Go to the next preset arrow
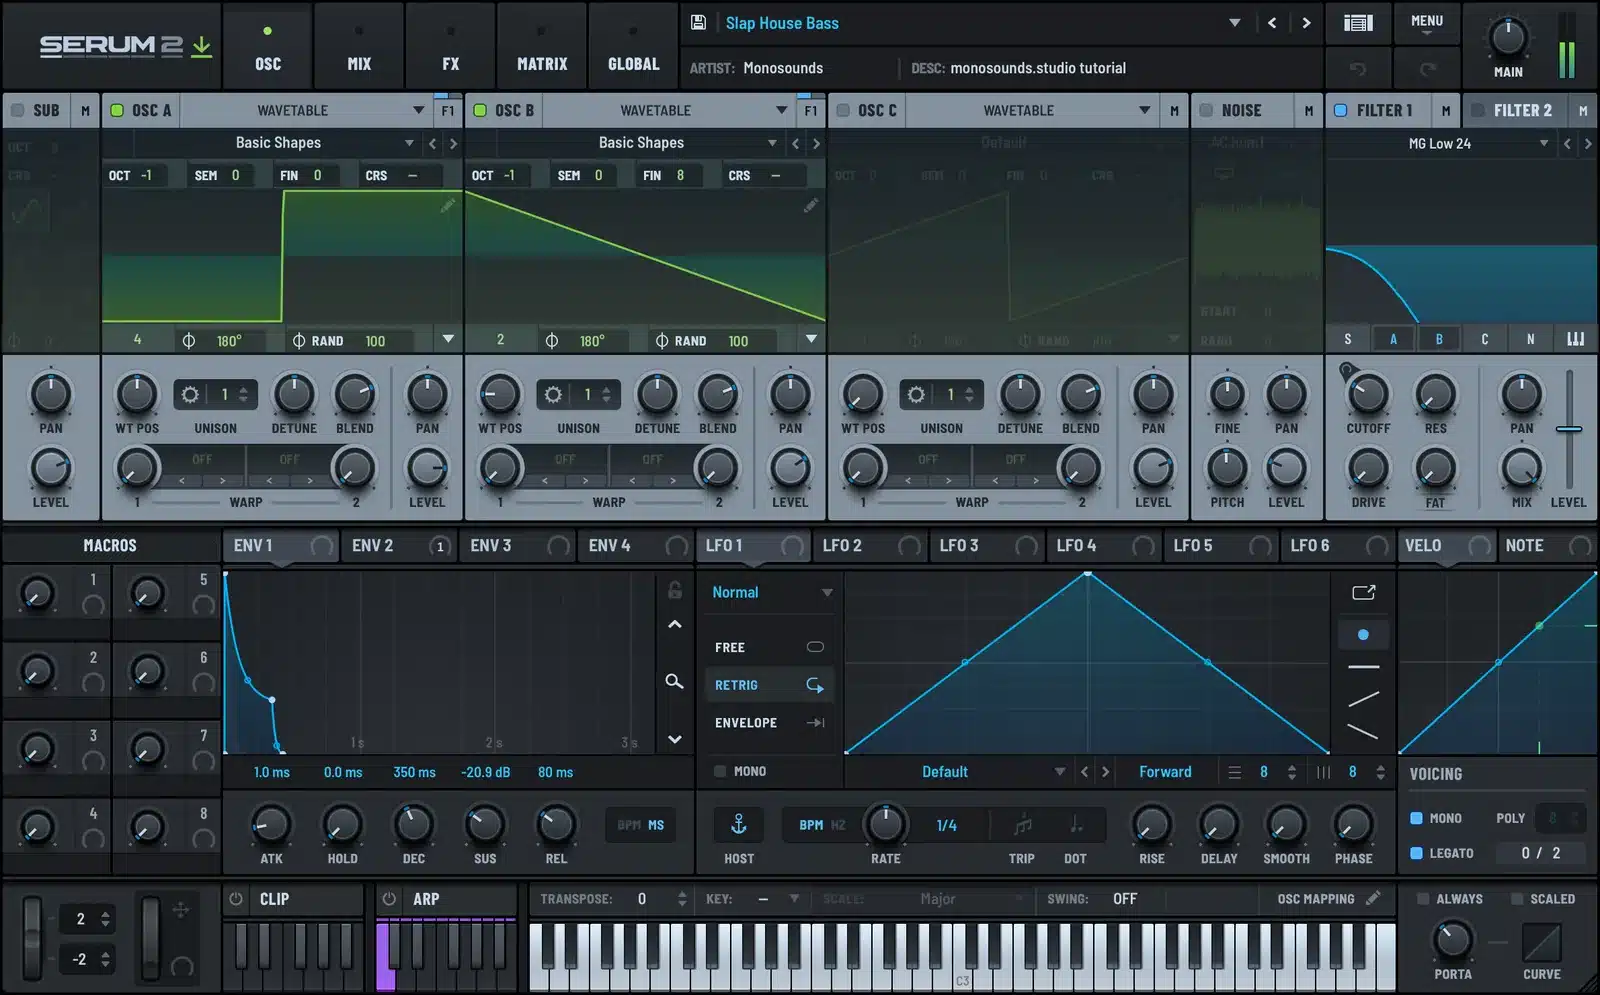 tap(1306, 23)
